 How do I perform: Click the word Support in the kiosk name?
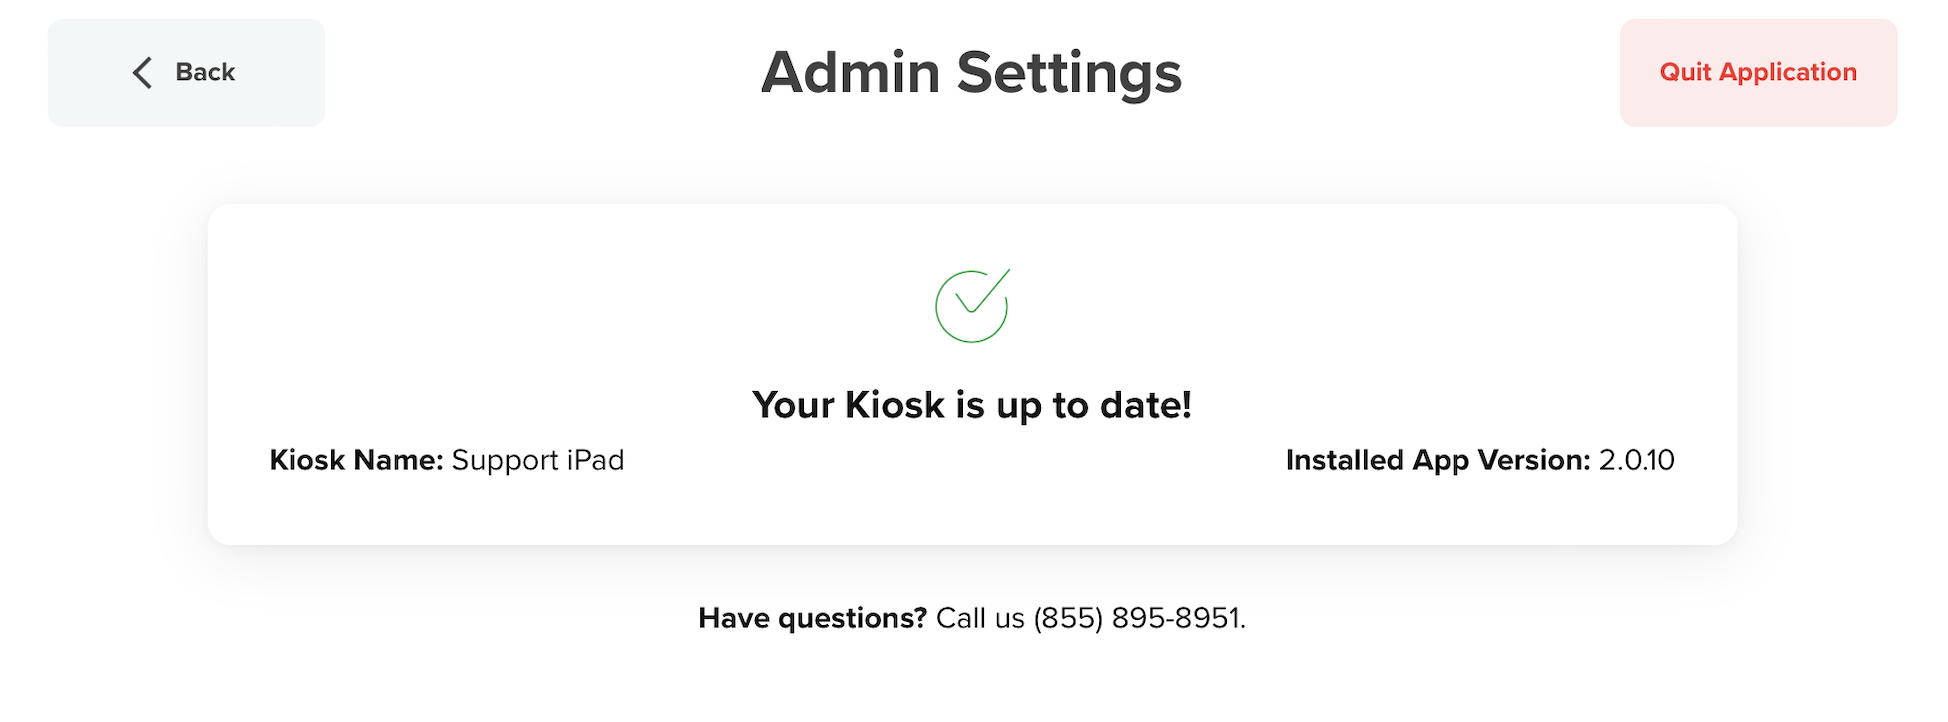click(505, 460)
